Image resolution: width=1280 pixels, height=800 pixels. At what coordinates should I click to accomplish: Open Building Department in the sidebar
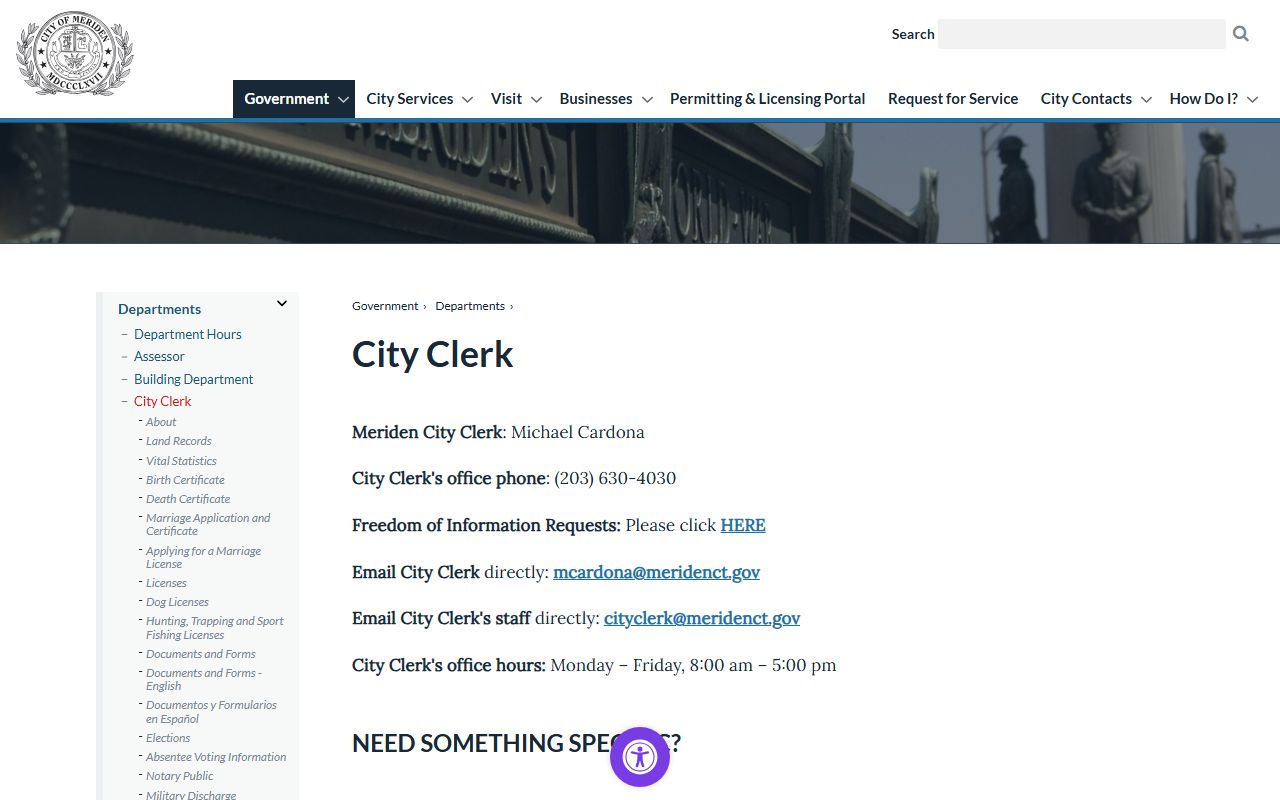click(193, 379)
